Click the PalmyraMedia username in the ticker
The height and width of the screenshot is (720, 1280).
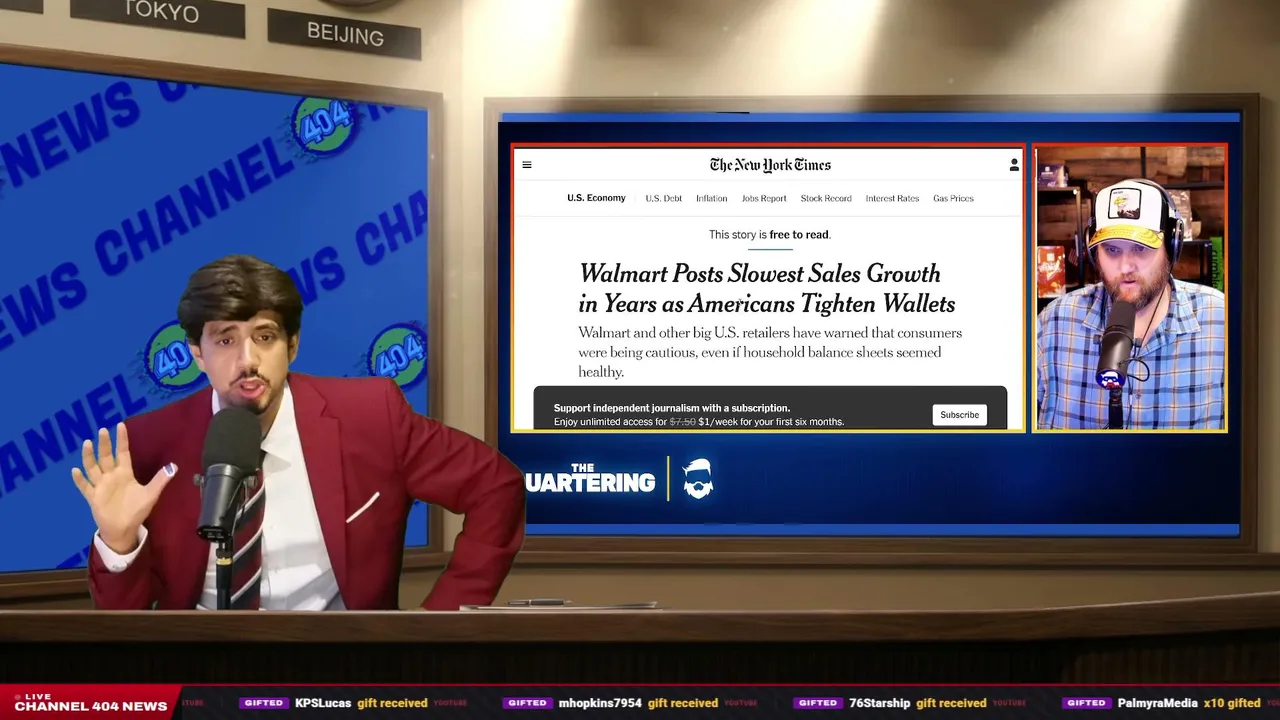coord(1157,703)
